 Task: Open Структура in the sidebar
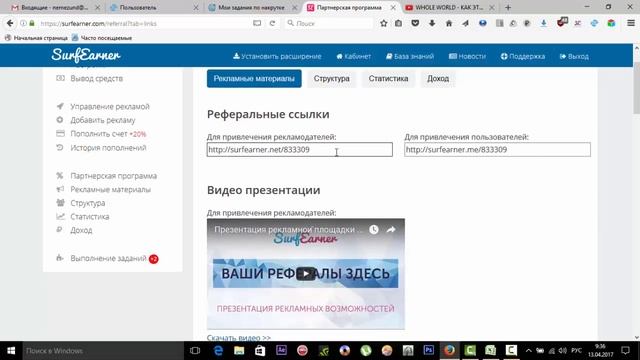[87, 203]
